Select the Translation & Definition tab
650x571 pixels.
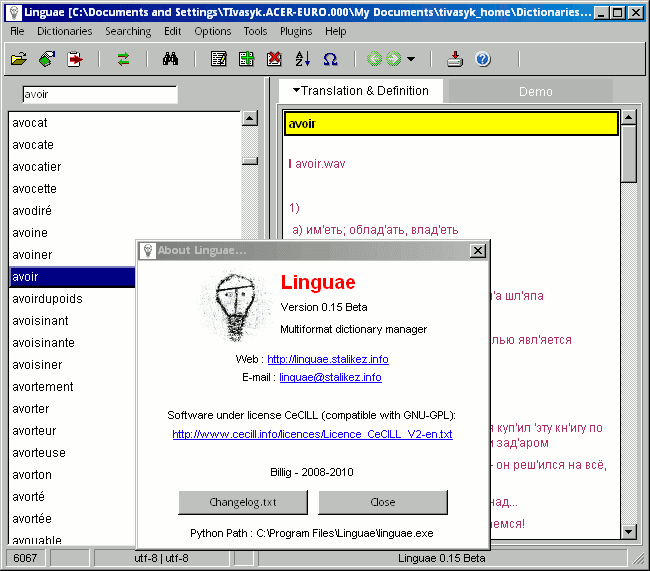point(361,91)
